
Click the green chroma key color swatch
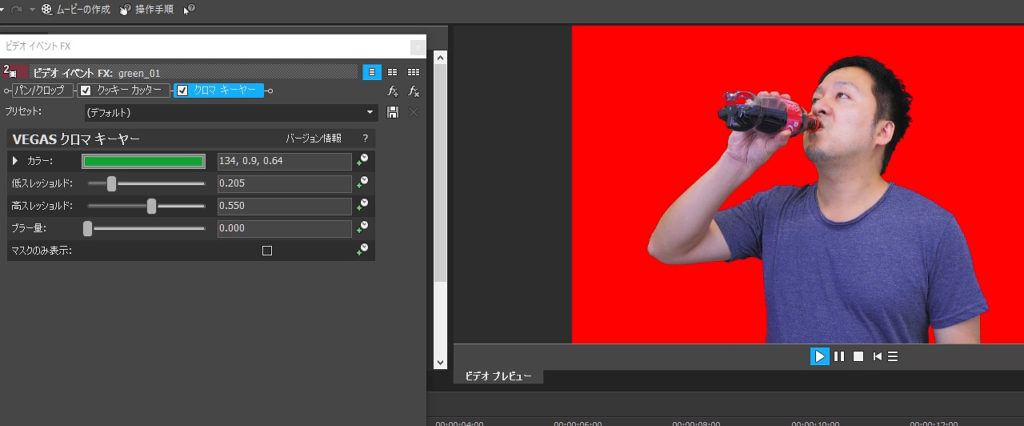coord(143,161)
